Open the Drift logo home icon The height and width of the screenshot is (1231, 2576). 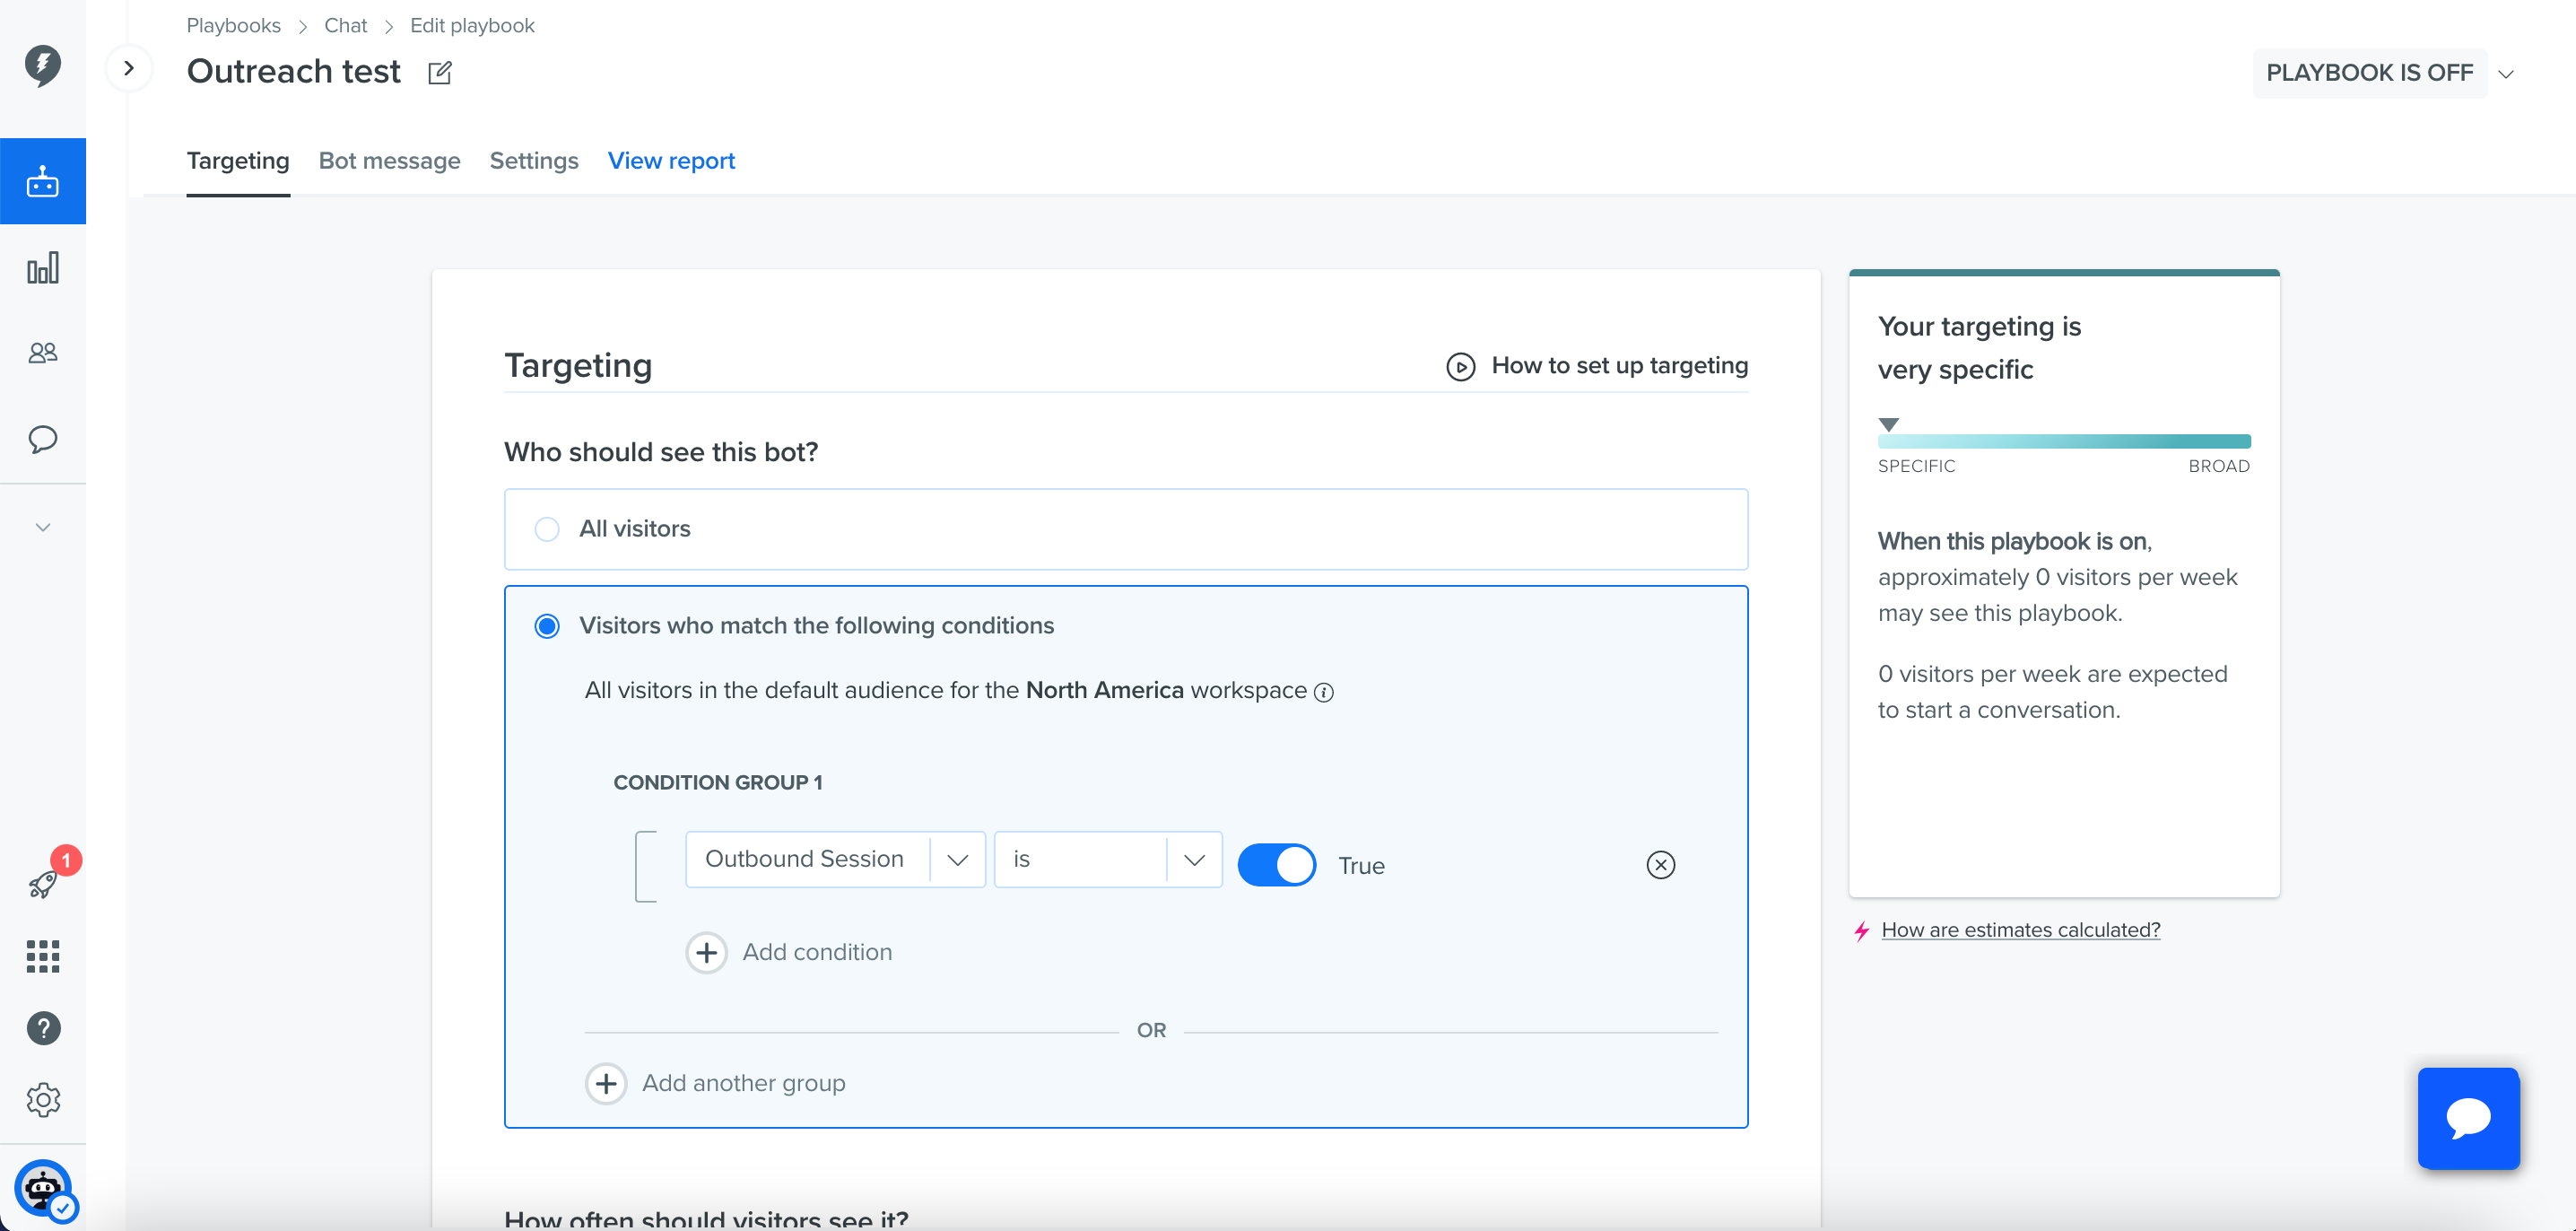43,66
